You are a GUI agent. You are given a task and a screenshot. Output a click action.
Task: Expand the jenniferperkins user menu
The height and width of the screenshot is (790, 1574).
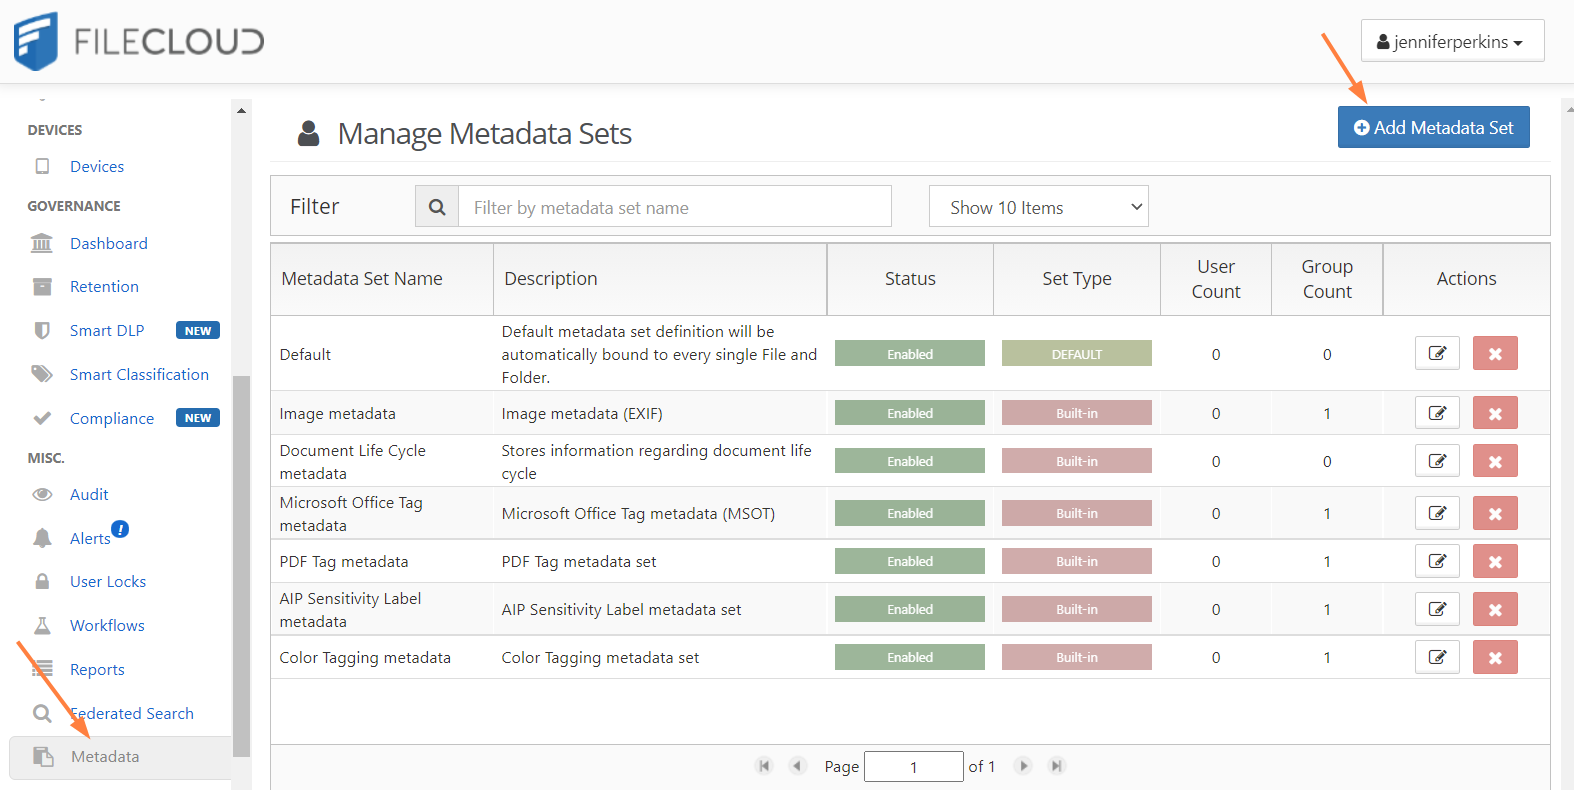pyautogui.click(x=1451, y=42)
